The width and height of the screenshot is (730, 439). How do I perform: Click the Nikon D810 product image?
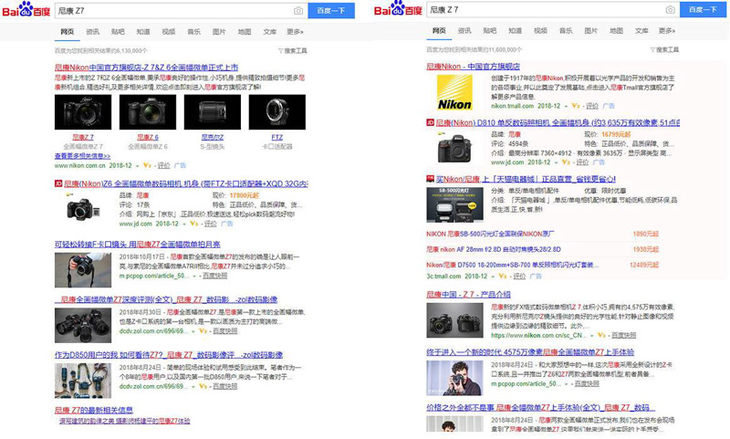[x=455, y=148]
